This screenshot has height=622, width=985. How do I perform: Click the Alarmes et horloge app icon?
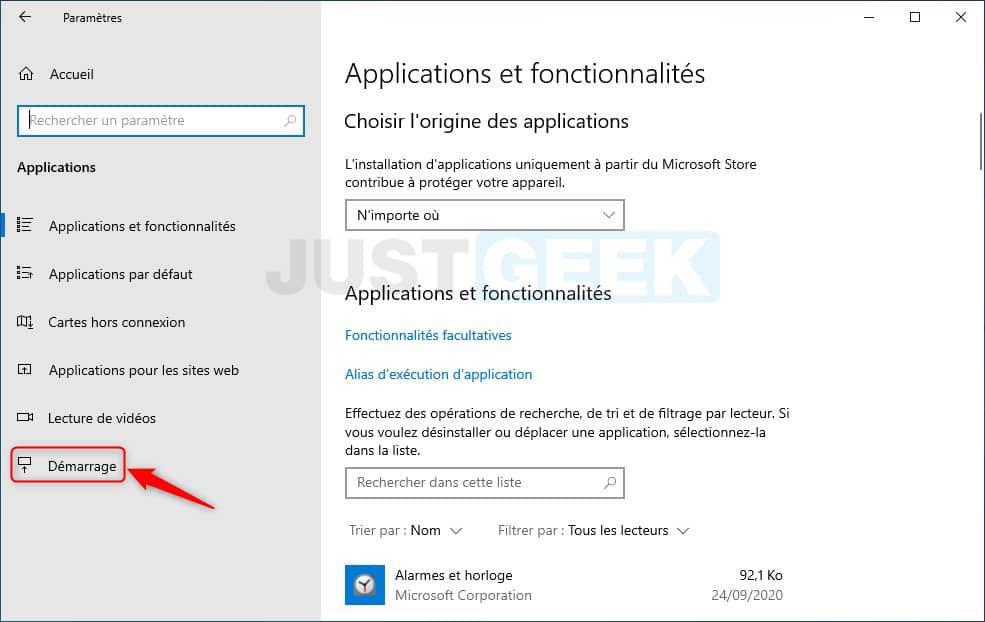coord(365,584)
